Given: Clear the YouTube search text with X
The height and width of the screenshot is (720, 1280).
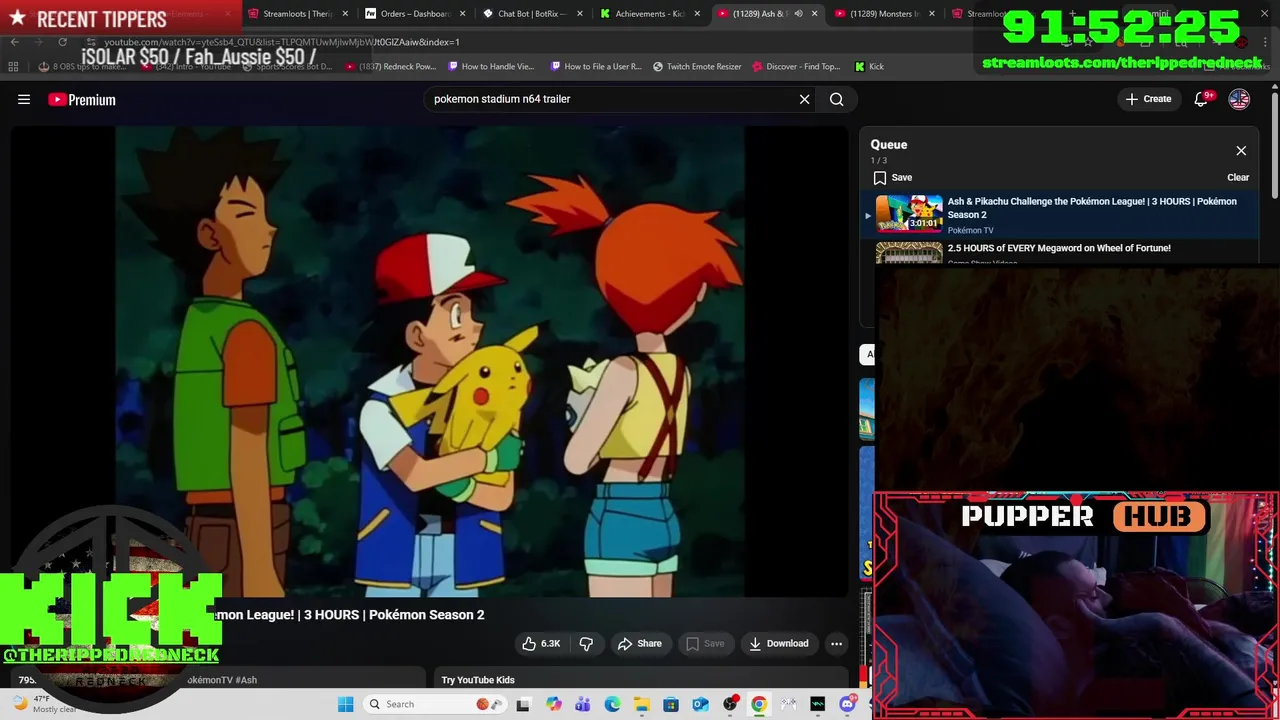Looking at the screenshot, I should coord(804,99).
